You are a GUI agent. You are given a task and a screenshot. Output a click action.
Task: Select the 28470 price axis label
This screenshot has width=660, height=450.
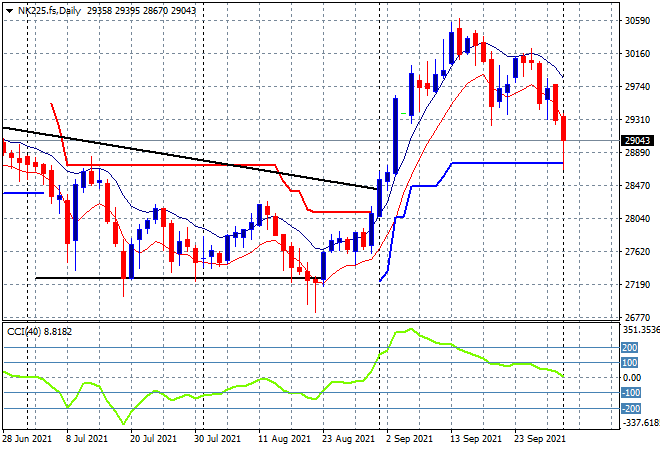point(637,186)
